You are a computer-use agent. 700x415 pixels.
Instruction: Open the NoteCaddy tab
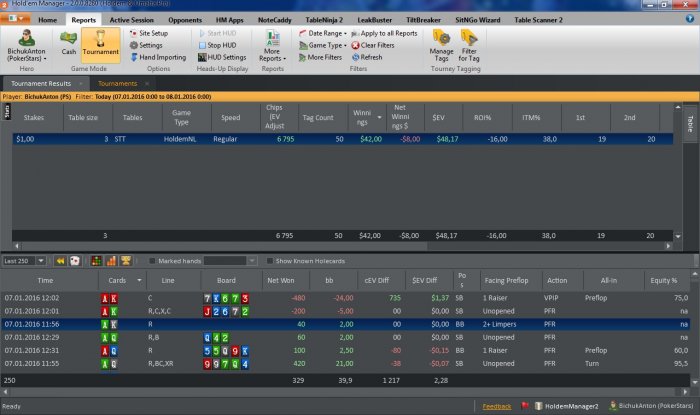(x=275, y=20)
